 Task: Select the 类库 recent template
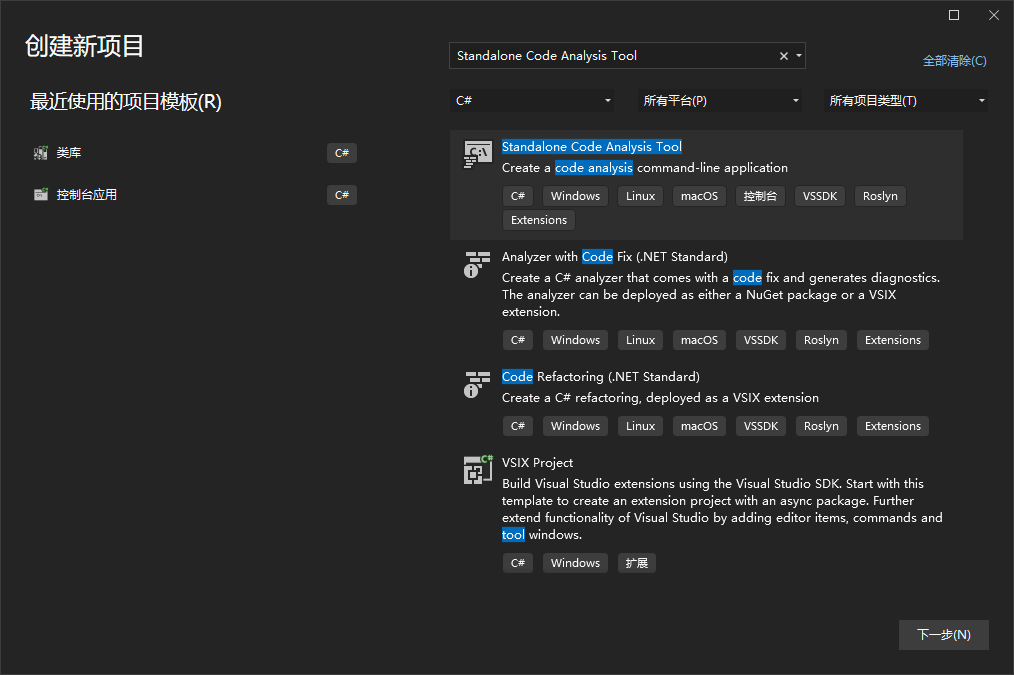pyautogui.click(x=69, y=153)
